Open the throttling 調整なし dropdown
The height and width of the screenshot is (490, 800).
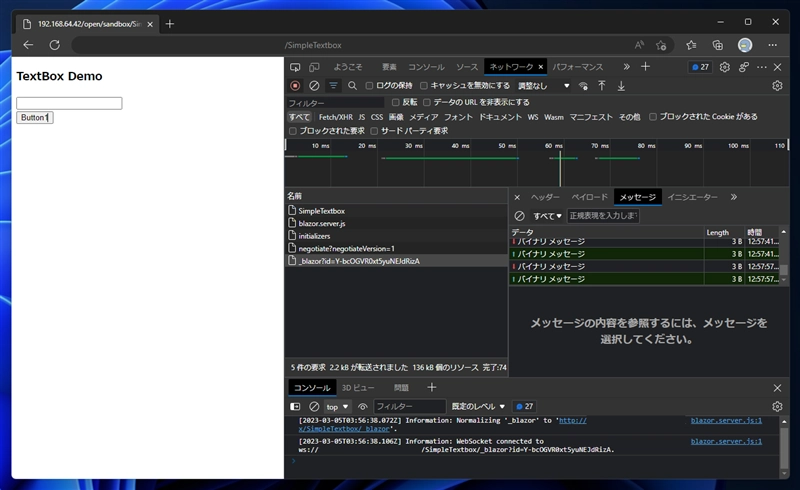(544, 86)
